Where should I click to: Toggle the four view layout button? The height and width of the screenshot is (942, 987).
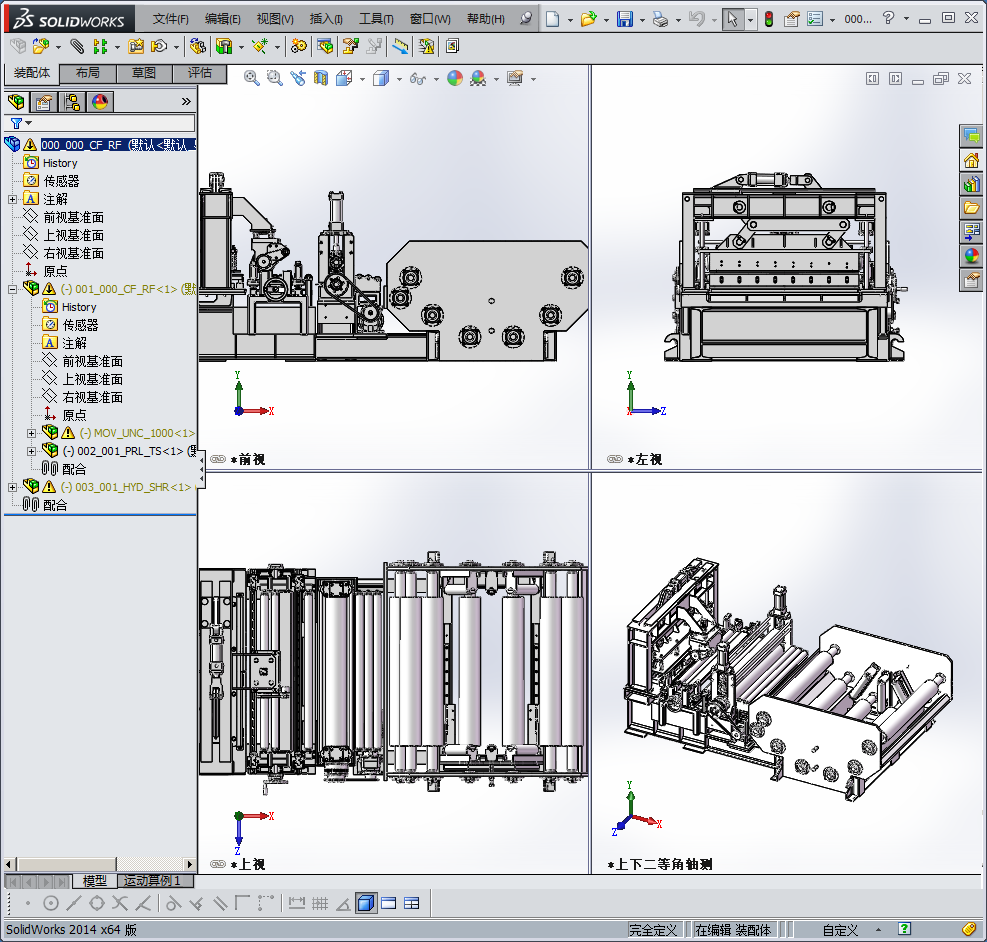411,903
